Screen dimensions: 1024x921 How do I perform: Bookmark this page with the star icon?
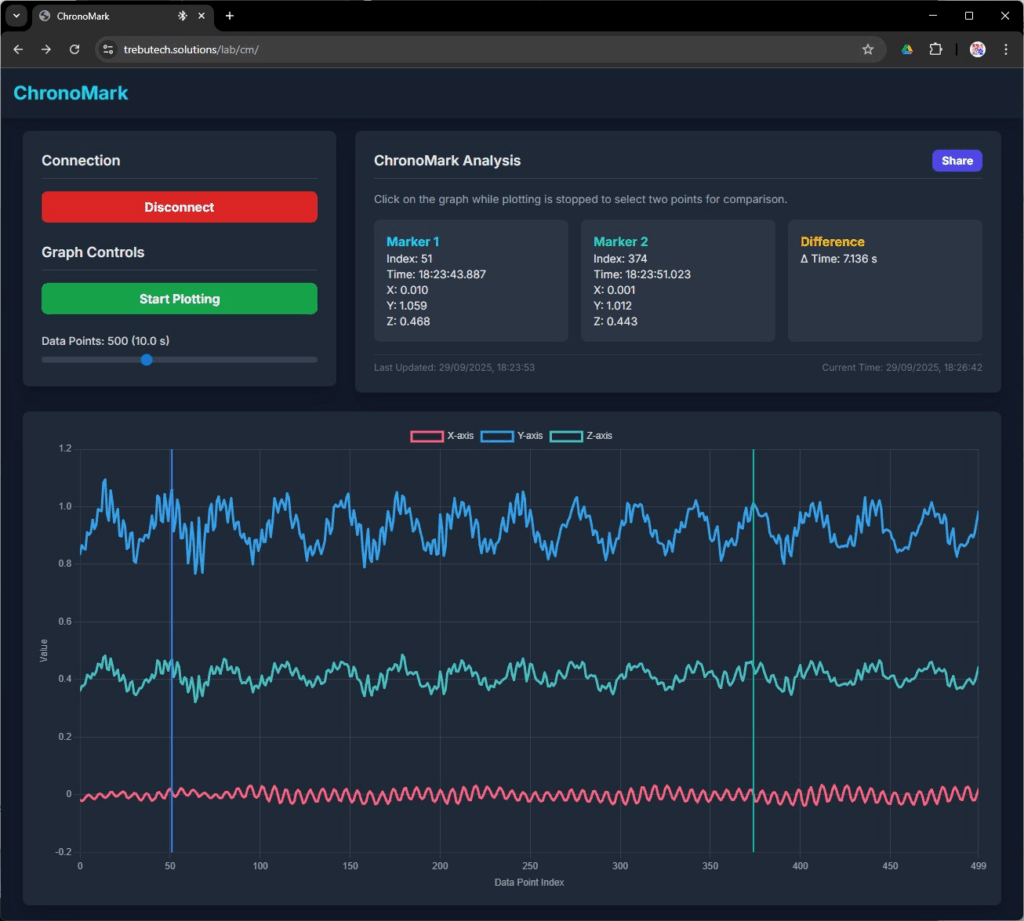point(867,49)
